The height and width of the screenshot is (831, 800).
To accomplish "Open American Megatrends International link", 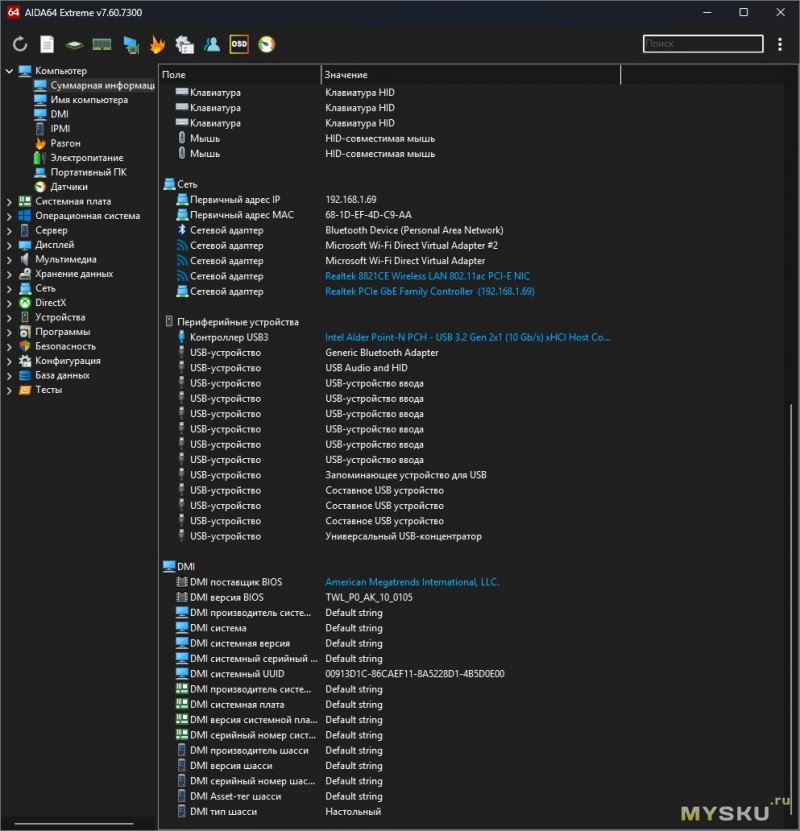I will (412, 582).
